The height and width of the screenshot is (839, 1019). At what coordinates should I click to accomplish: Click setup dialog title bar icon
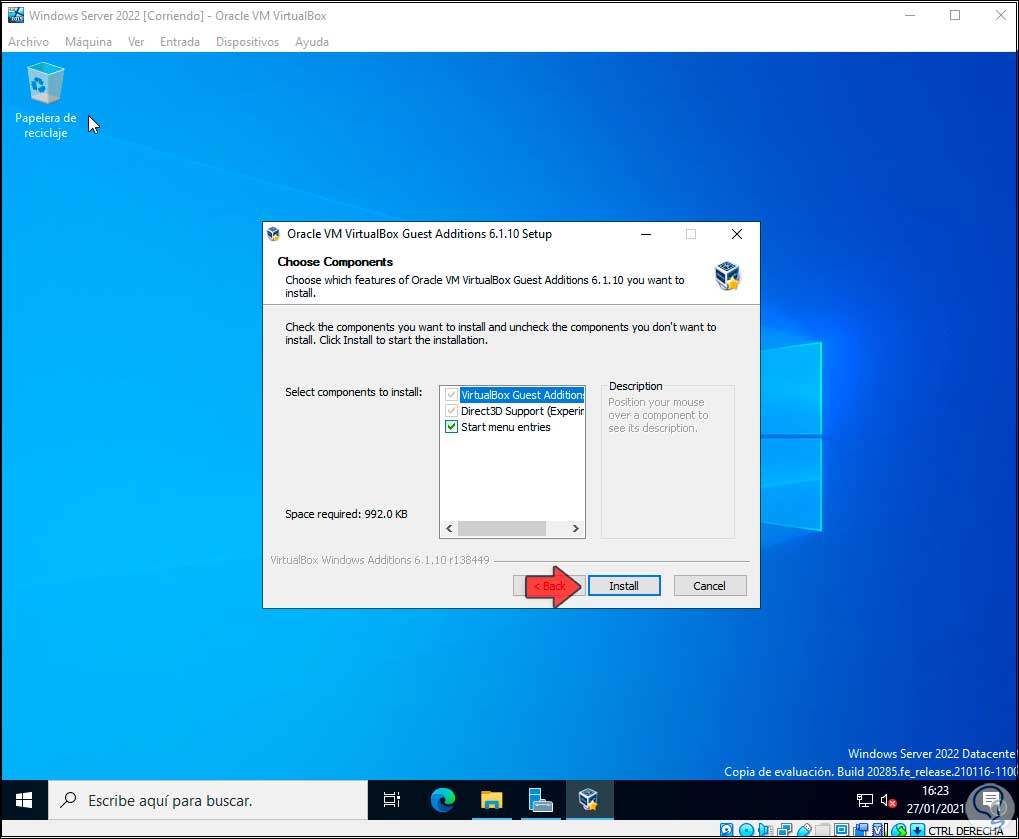point(274,234)
